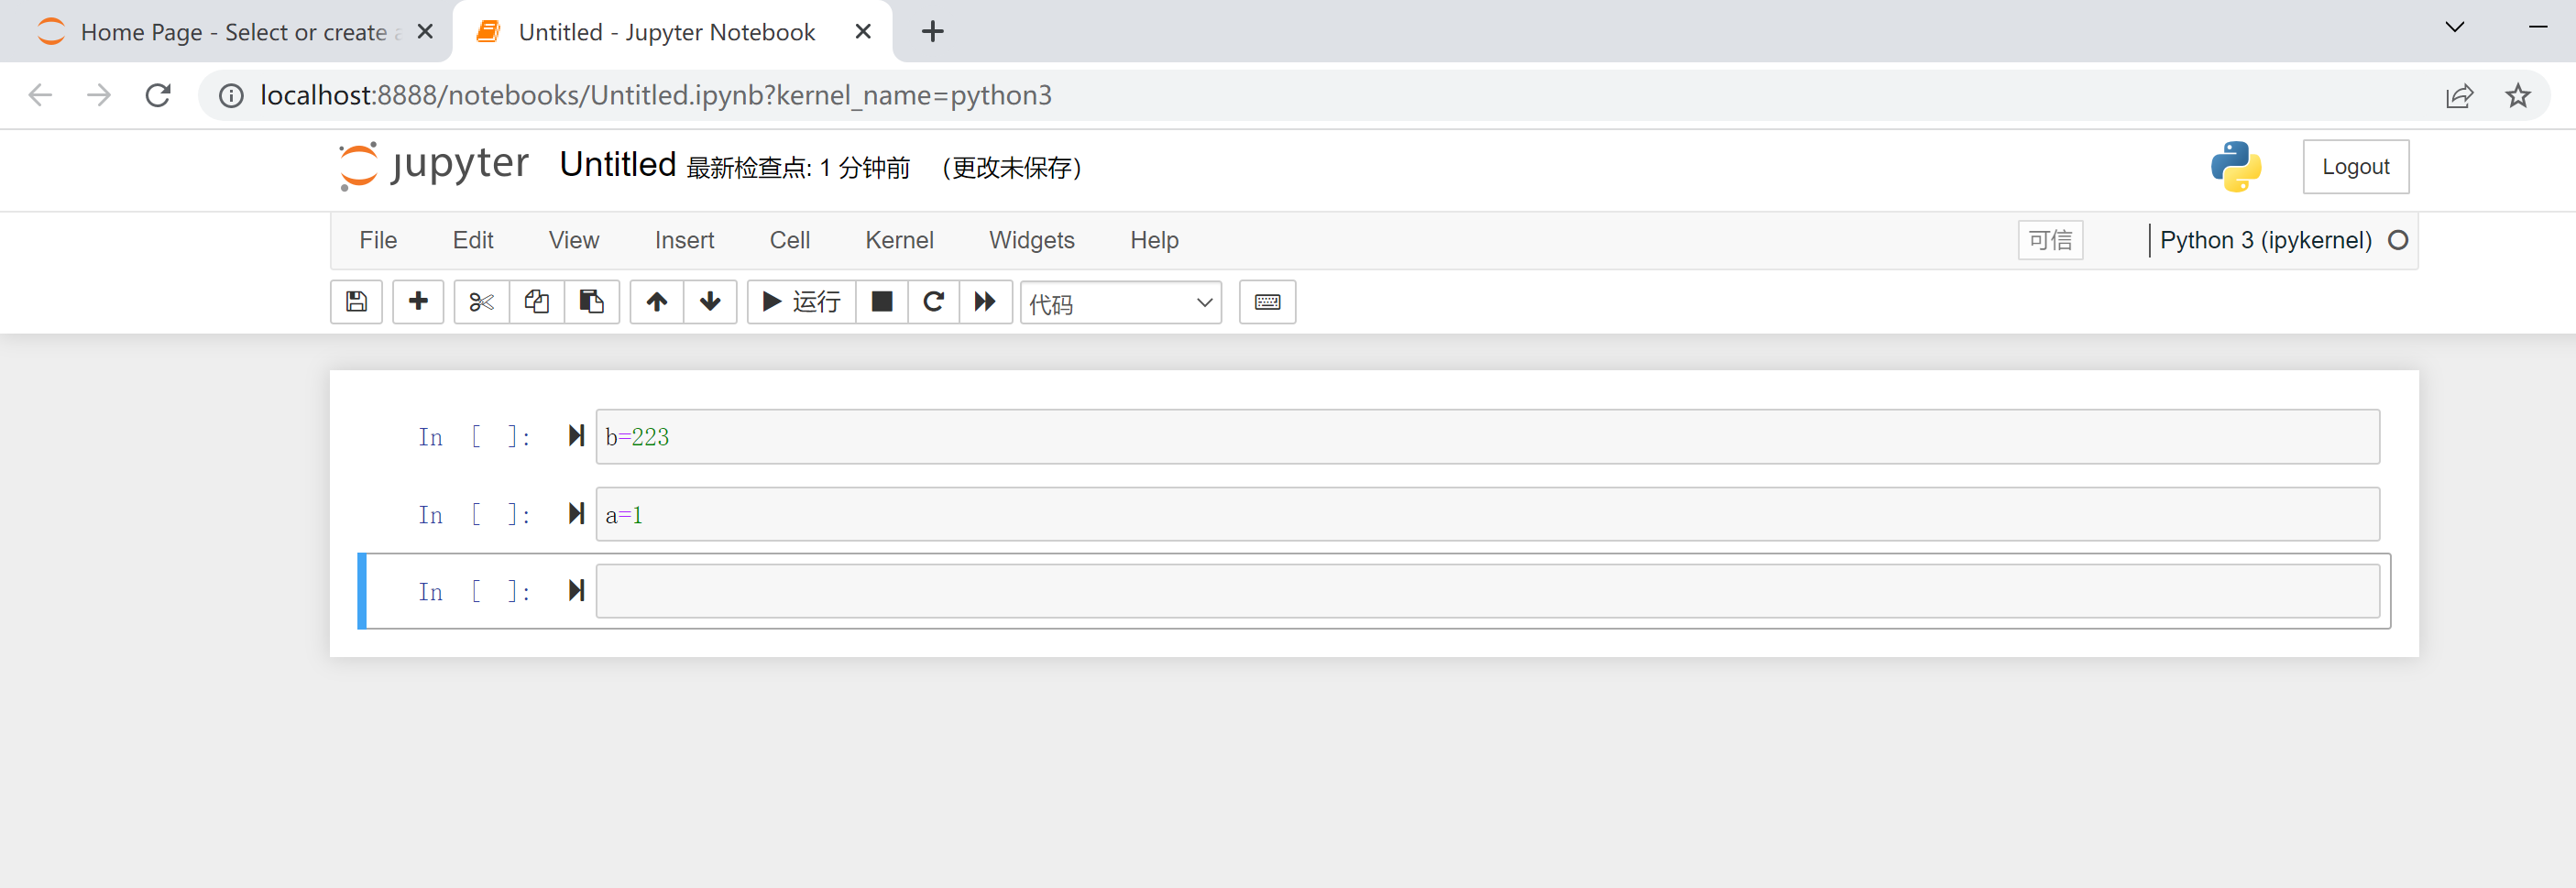Copy selected cells icon
The height and width of the screenshot is (888, 2576).
pyautogui.click(x=537, y=302)
